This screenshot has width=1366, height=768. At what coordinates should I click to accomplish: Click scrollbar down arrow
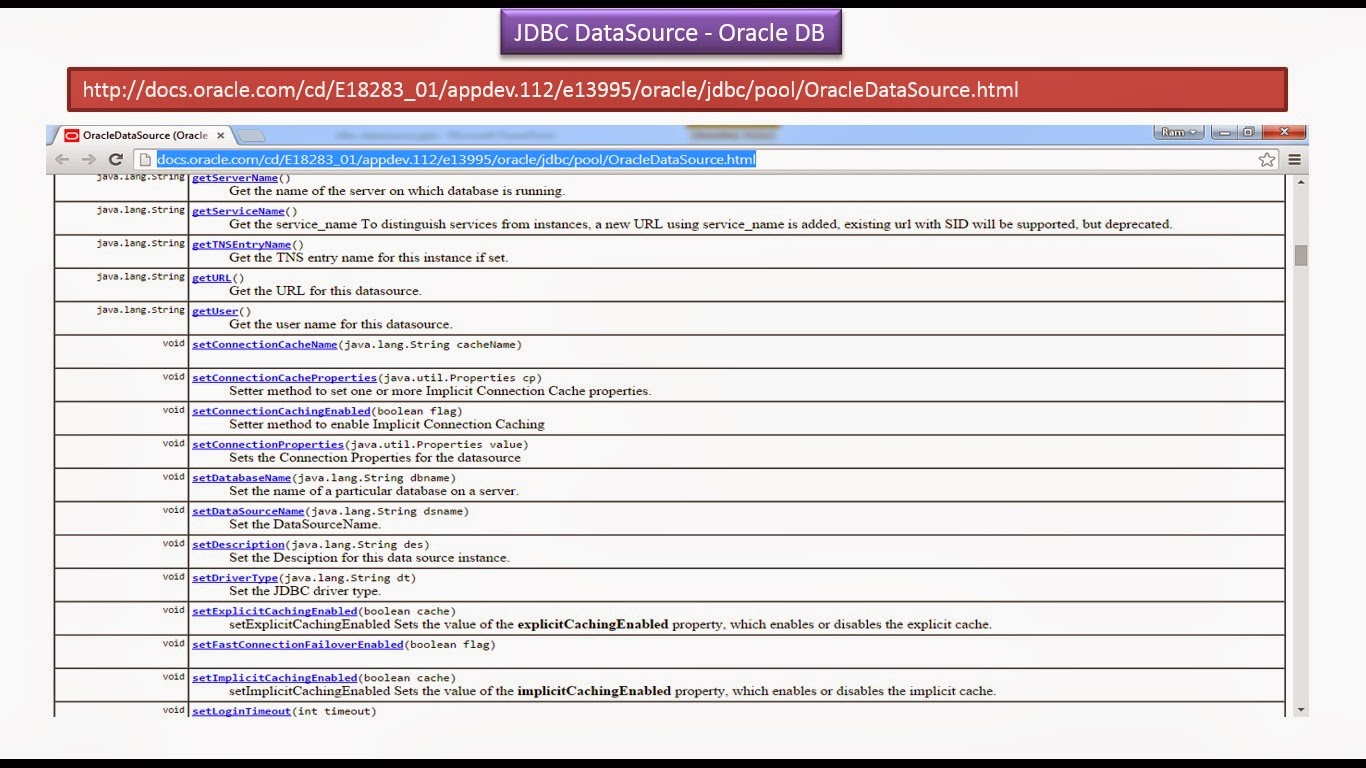[x=1301, y=709]
